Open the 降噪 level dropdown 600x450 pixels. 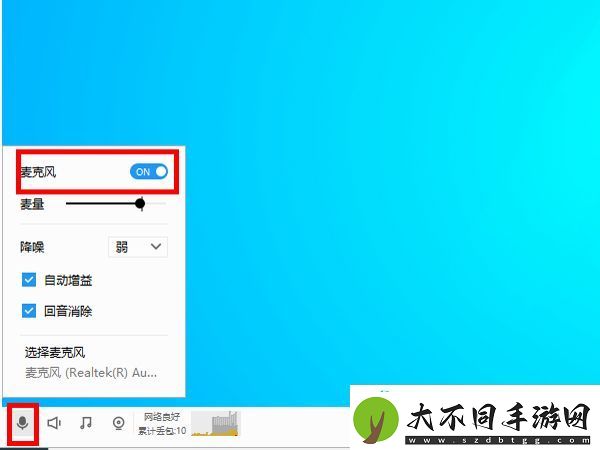click(138, 247)
